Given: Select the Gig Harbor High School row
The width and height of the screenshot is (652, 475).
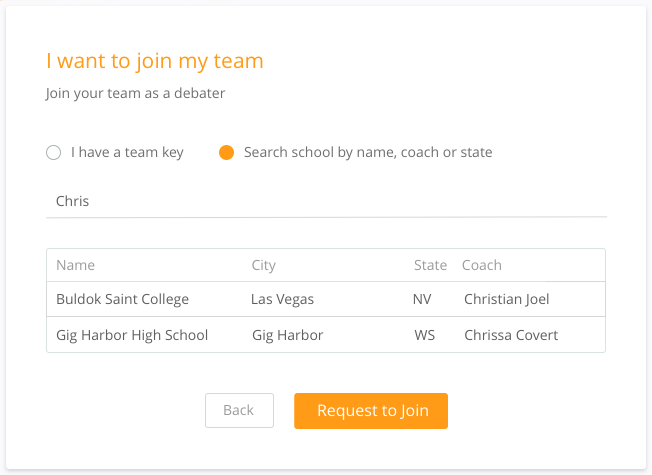Looking at the screenshot, I should (326, 335).
